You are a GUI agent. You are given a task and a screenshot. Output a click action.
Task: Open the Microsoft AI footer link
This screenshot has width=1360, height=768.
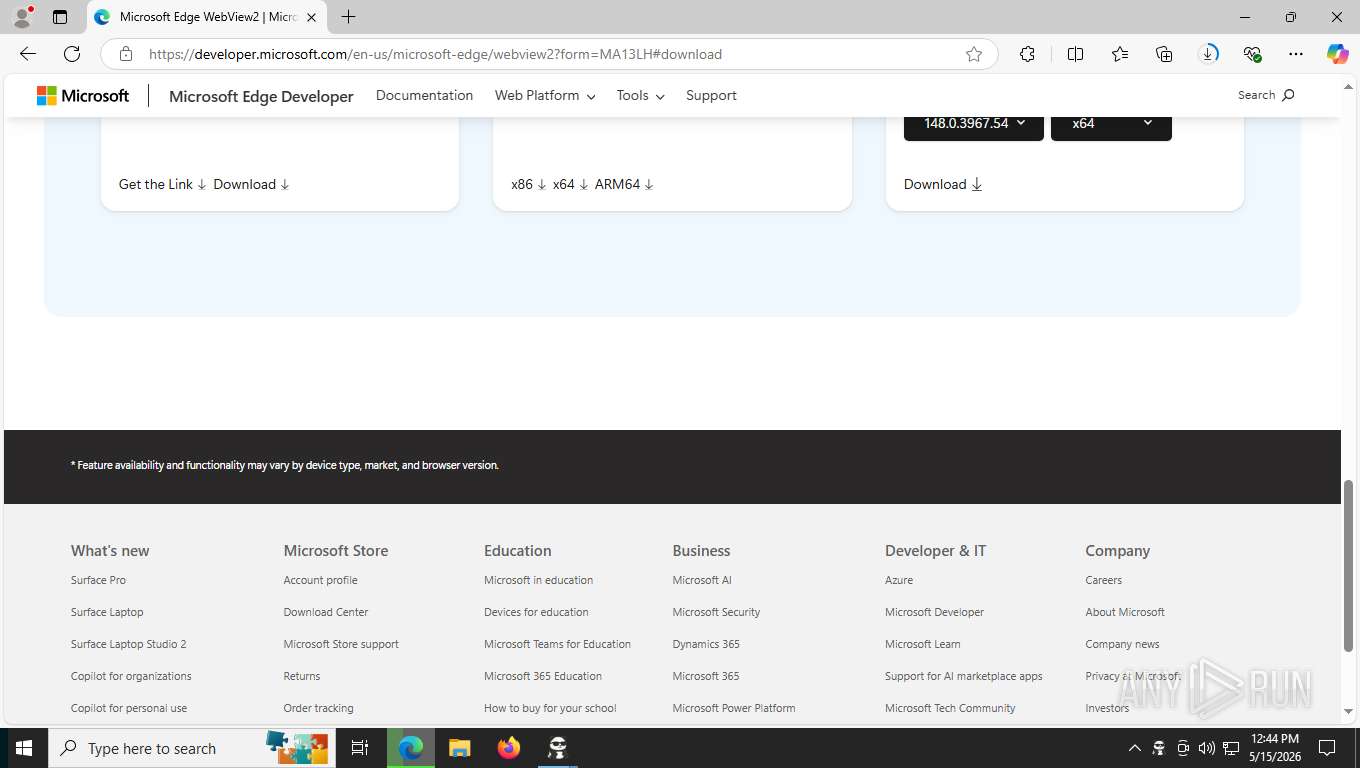pyautogui.click(x=702, y=580)
